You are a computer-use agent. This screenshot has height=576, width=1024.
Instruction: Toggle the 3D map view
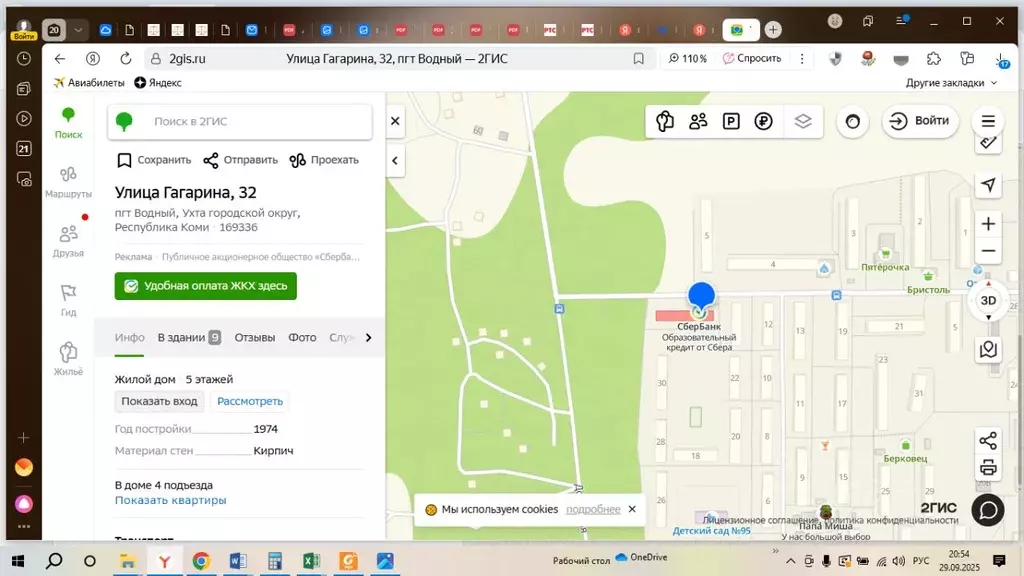tap(988, 300)
